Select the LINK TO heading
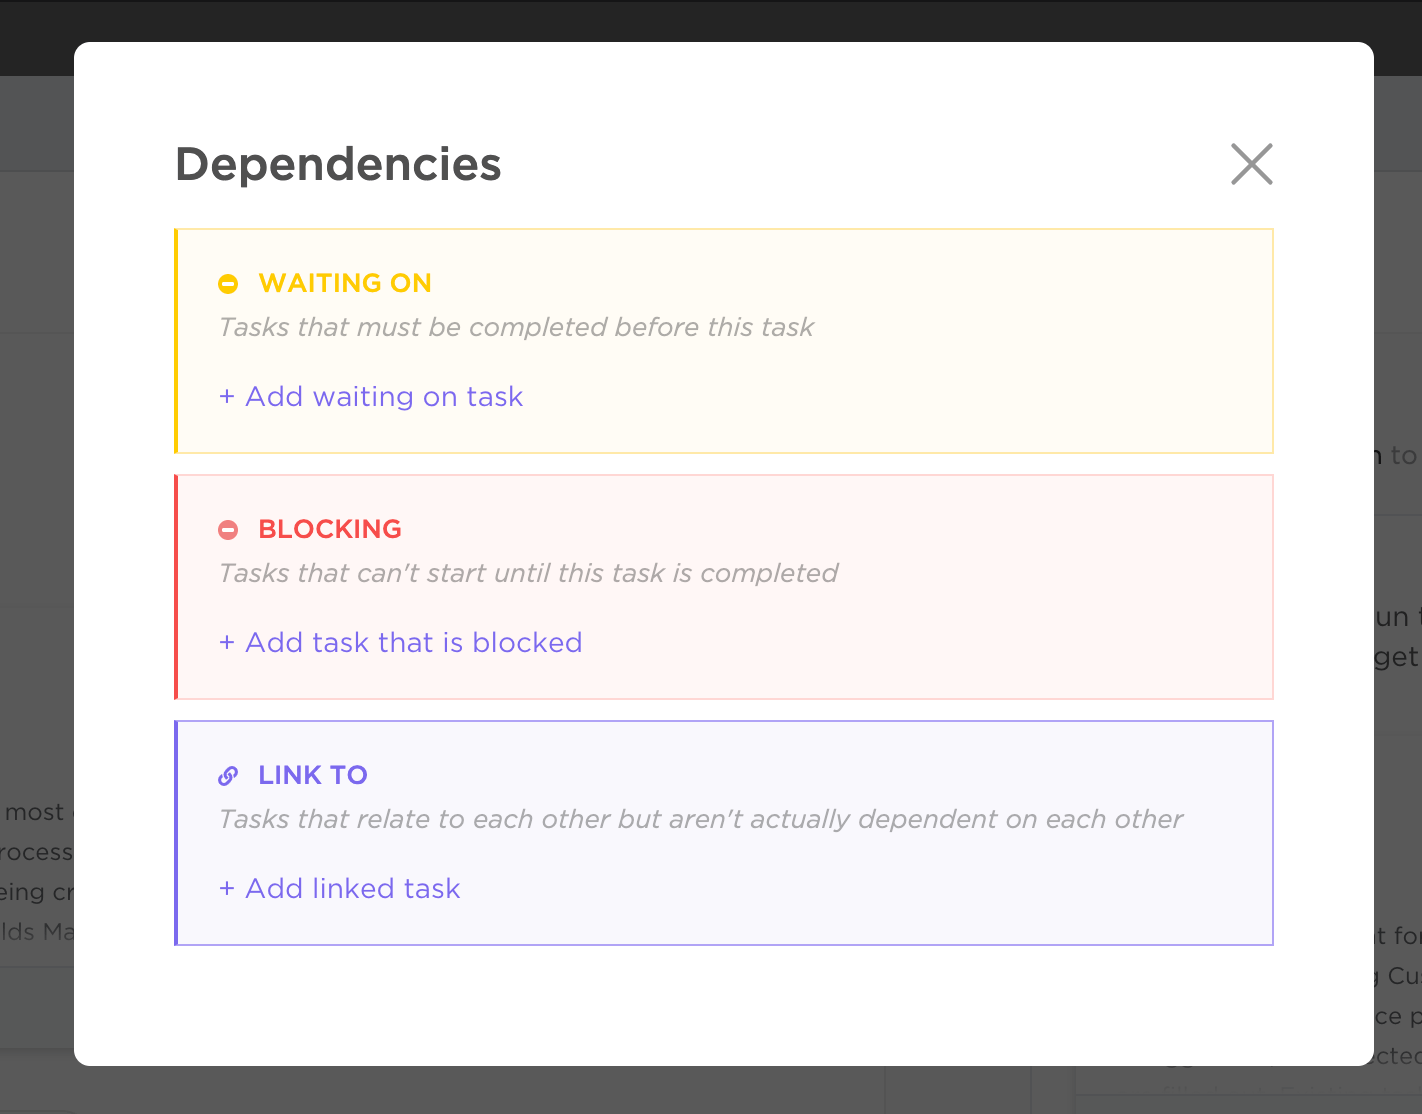Viewport: 1422px width, 1114px height. click(x=313, y=775)
